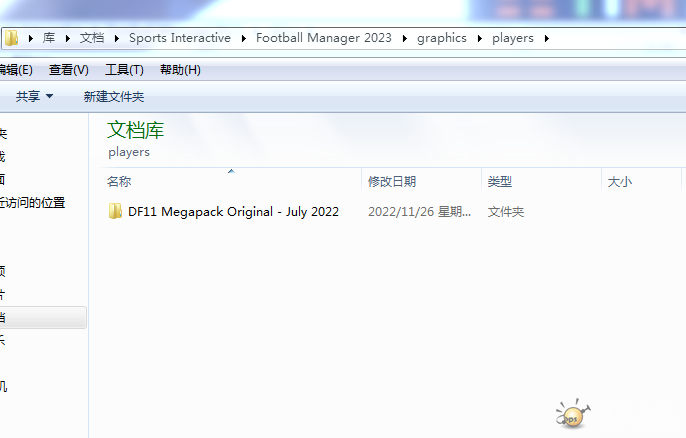Expand the arrow after Sports Interactive
This screenshot has height=438, width=686.
243,39
